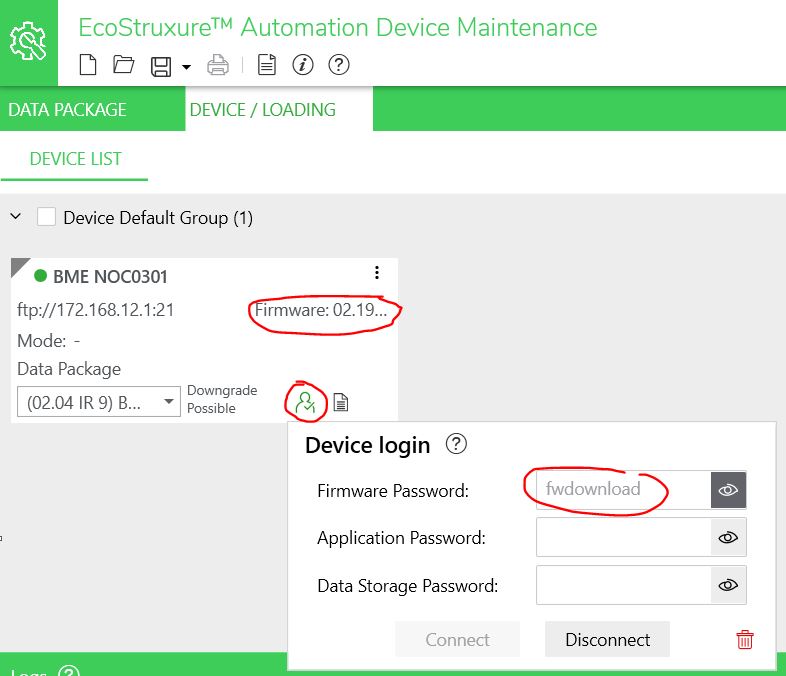
Task: Click the Firmware: 02.19... version text
Action: (321, 310)
